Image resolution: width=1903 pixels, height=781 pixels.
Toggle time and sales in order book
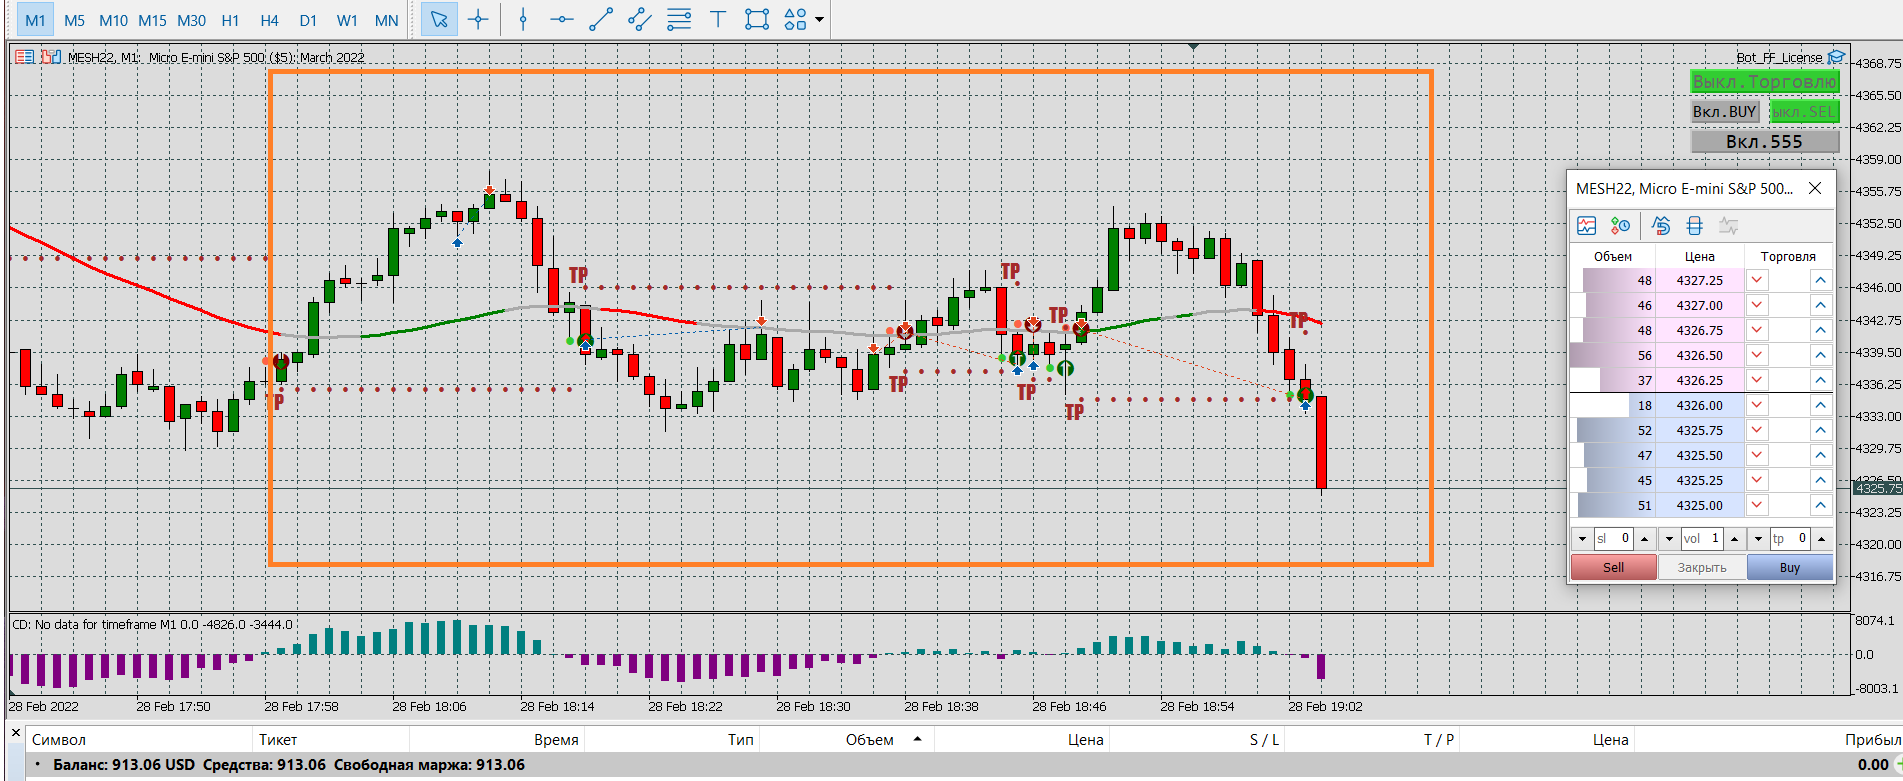click(1621, 226)
